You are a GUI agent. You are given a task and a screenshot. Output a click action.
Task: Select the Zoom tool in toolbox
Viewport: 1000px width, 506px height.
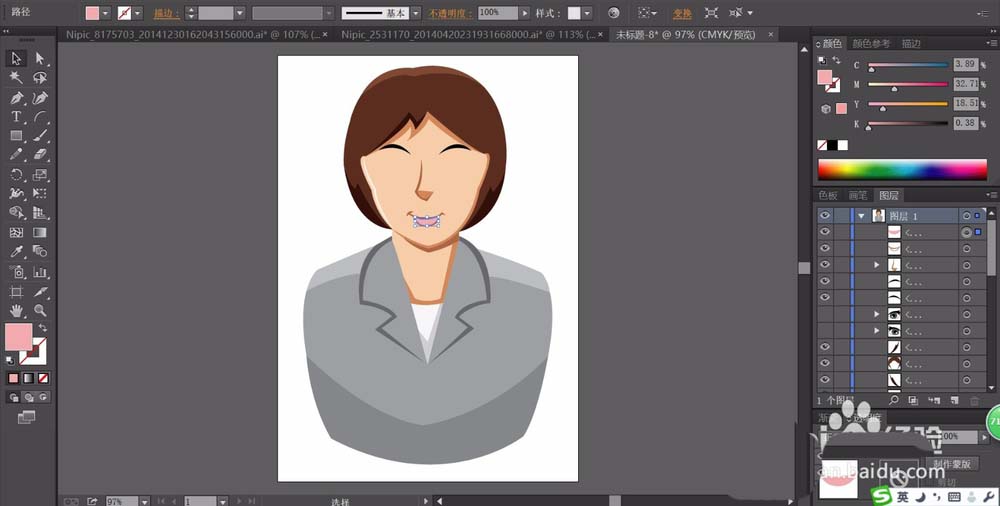40,310
